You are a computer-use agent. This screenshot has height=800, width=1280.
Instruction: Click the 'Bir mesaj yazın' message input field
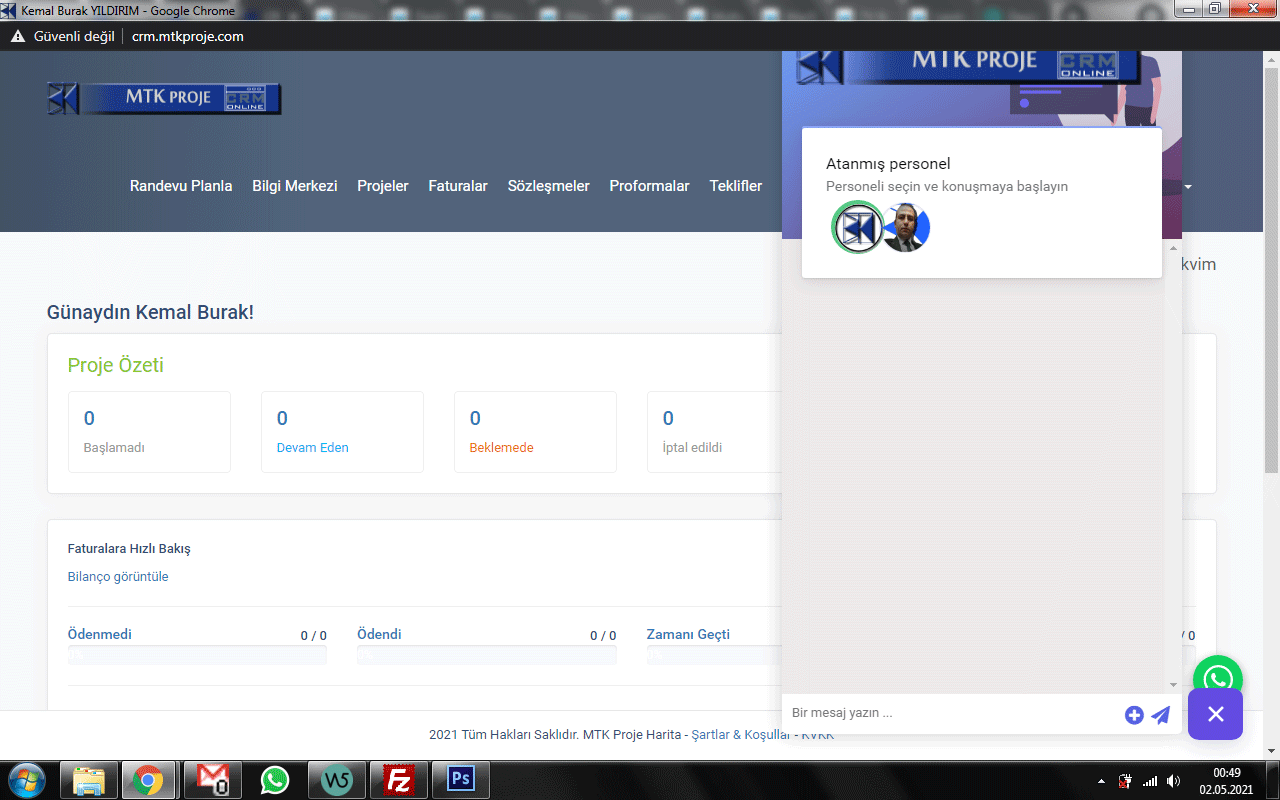(x=950, y=714)
